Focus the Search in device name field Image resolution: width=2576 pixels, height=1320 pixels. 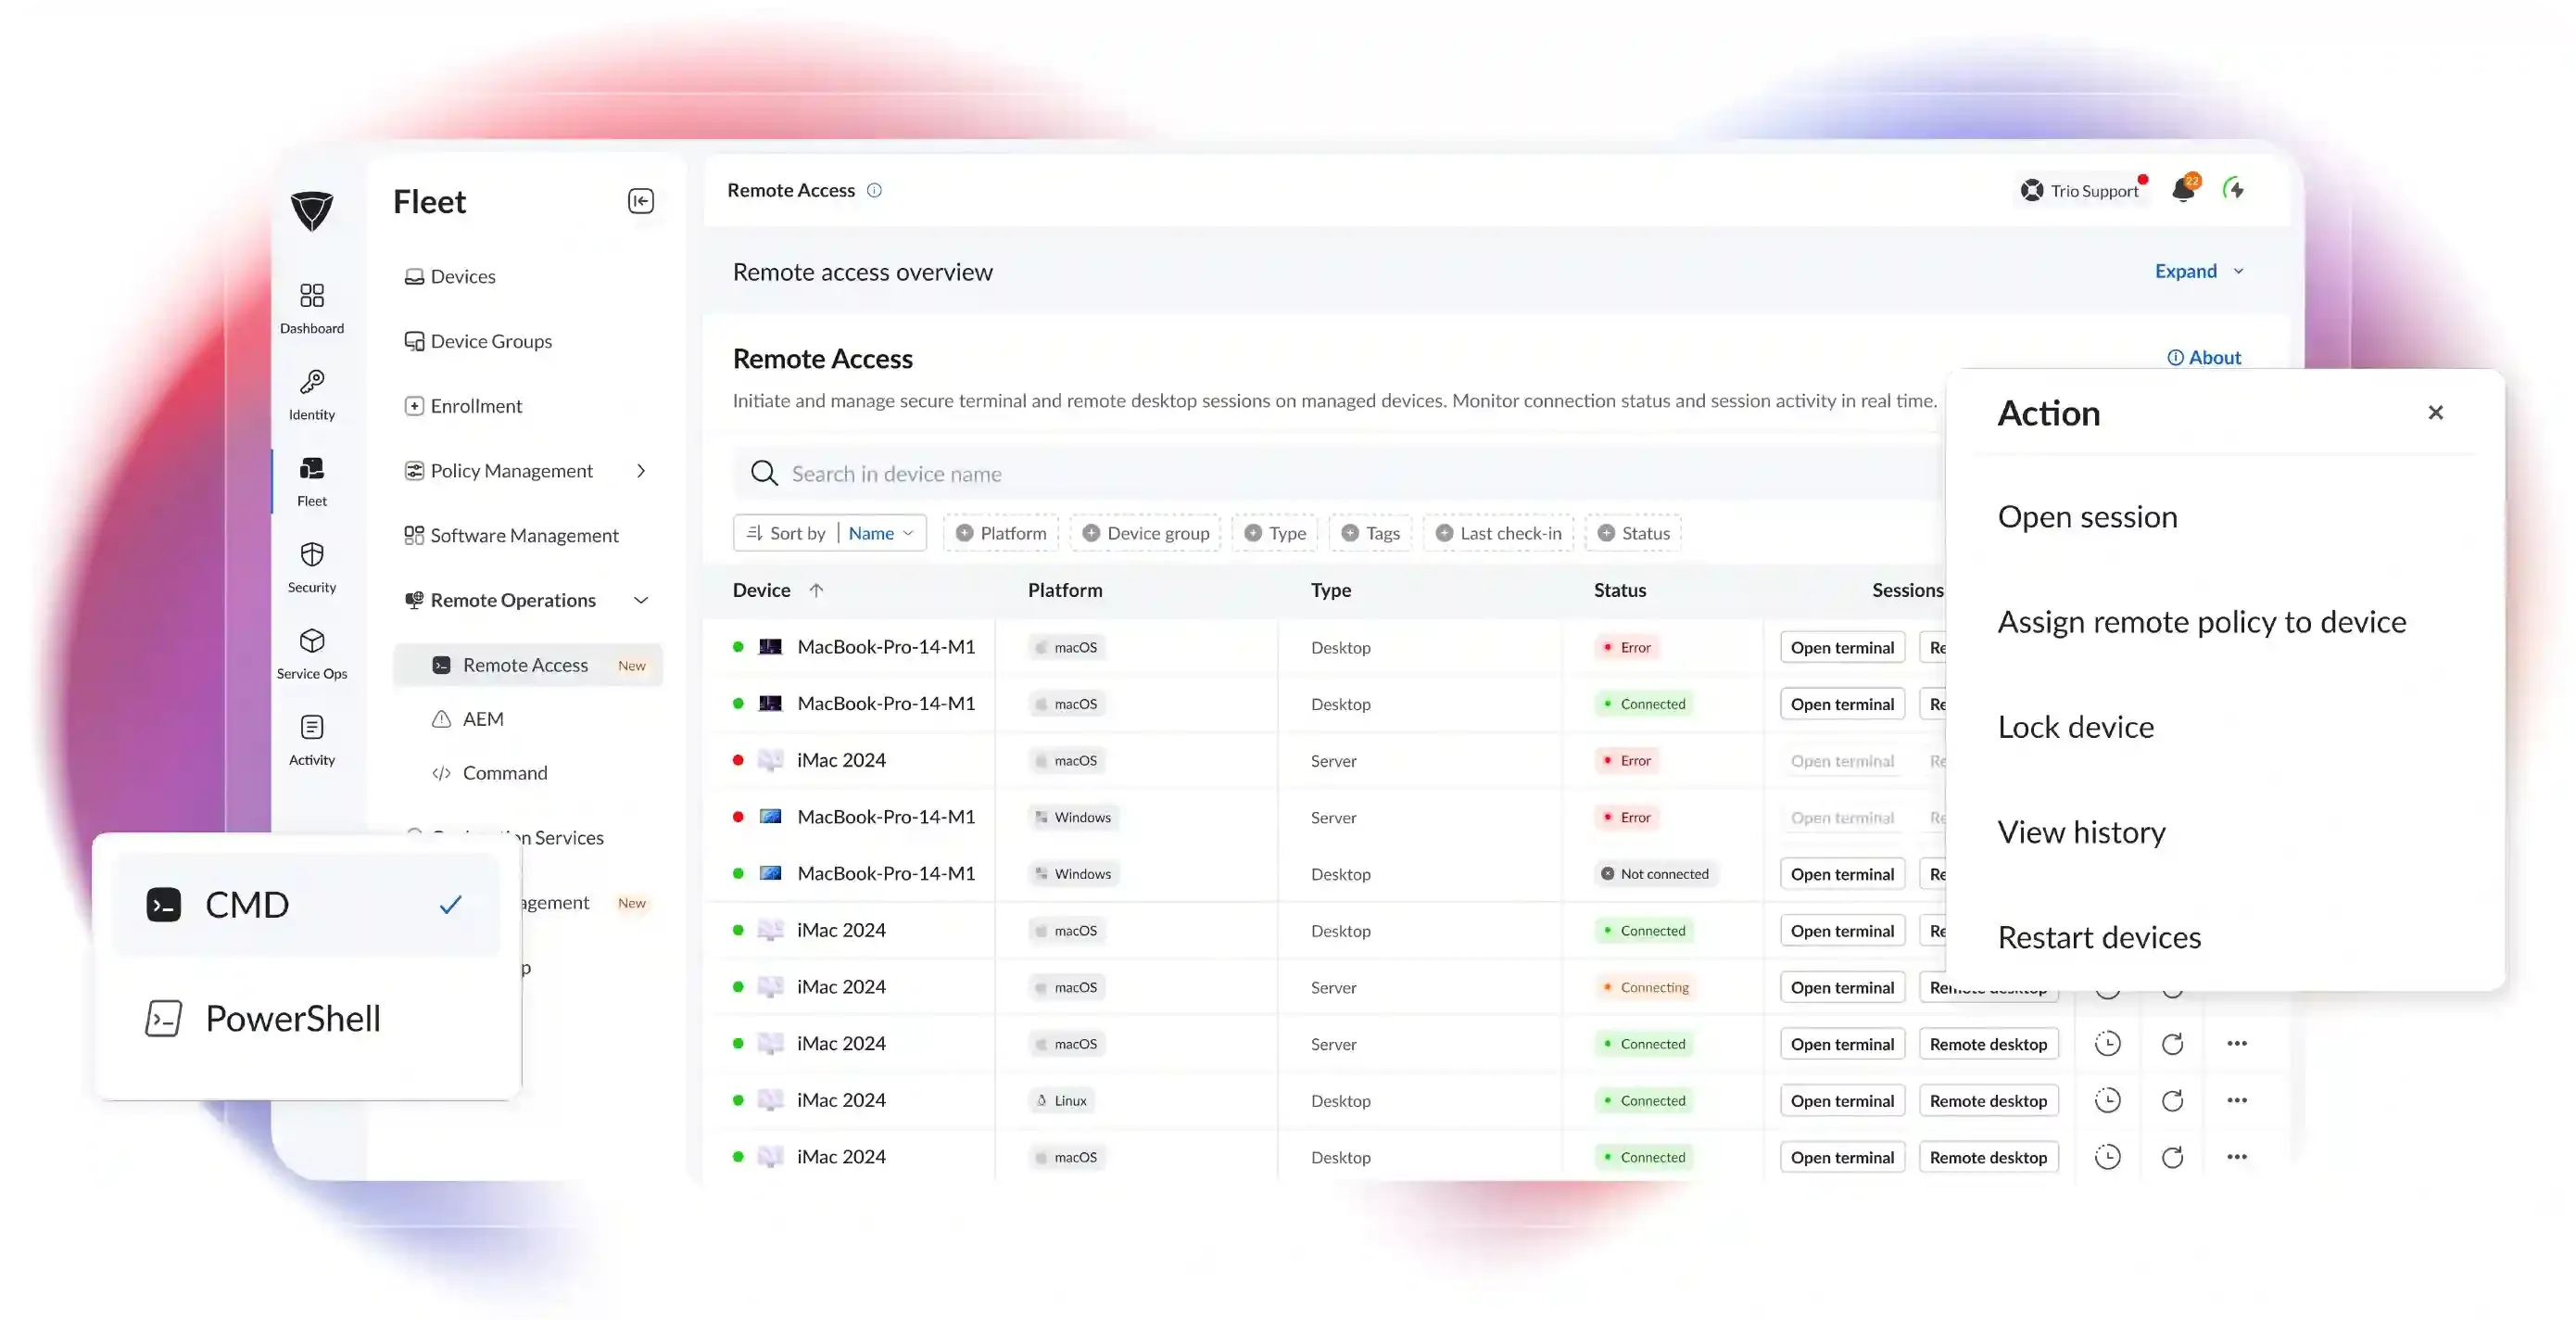pyautogui.click(x=1340, y=473)
